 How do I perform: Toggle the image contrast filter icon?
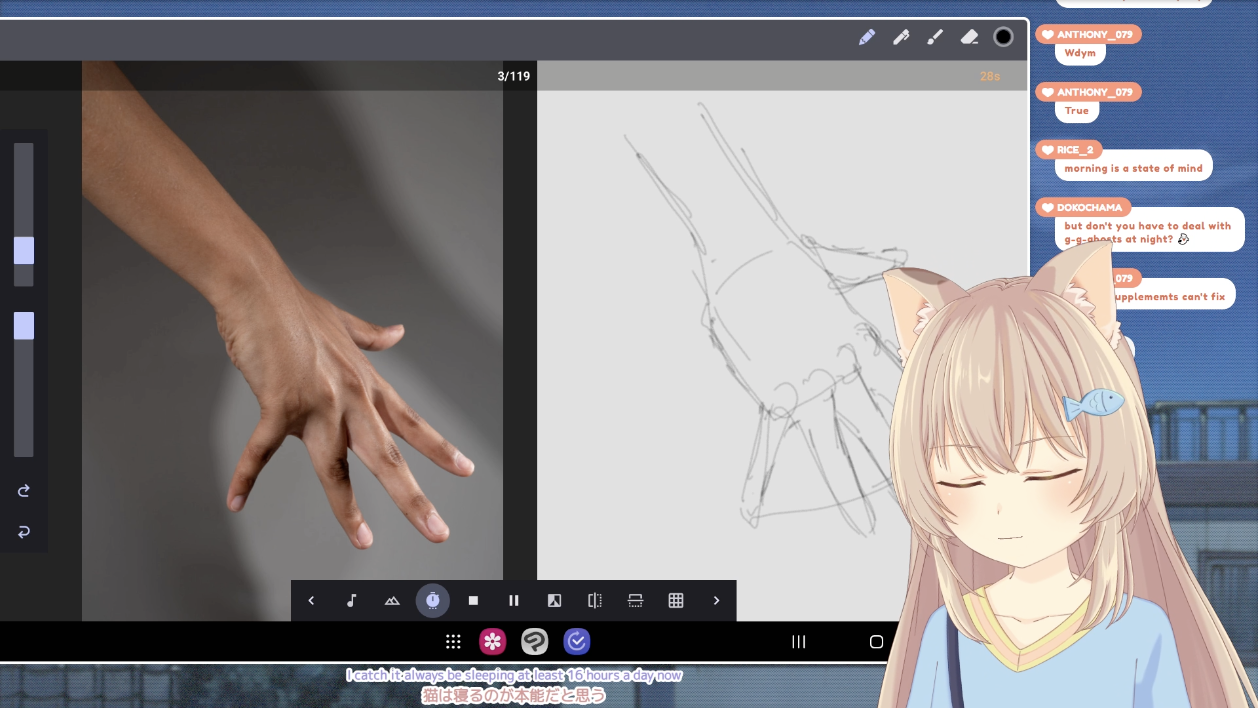tap(554, 601)
